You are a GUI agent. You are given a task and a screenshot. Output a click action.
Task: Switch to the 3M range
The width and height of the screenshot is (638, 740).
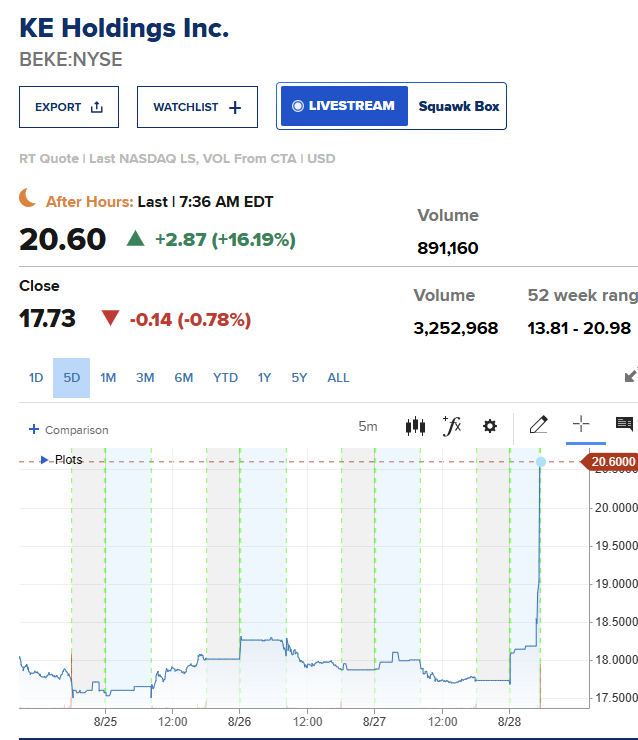click(x=145, y=378)
